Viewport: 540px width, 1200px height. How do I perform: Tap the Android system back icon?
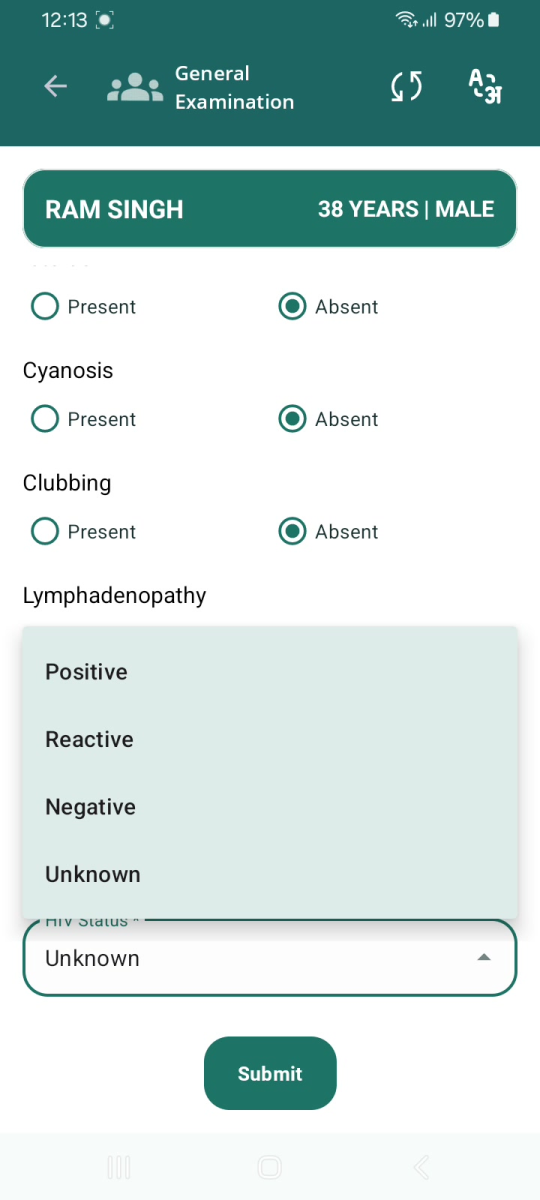[421, 1166]
